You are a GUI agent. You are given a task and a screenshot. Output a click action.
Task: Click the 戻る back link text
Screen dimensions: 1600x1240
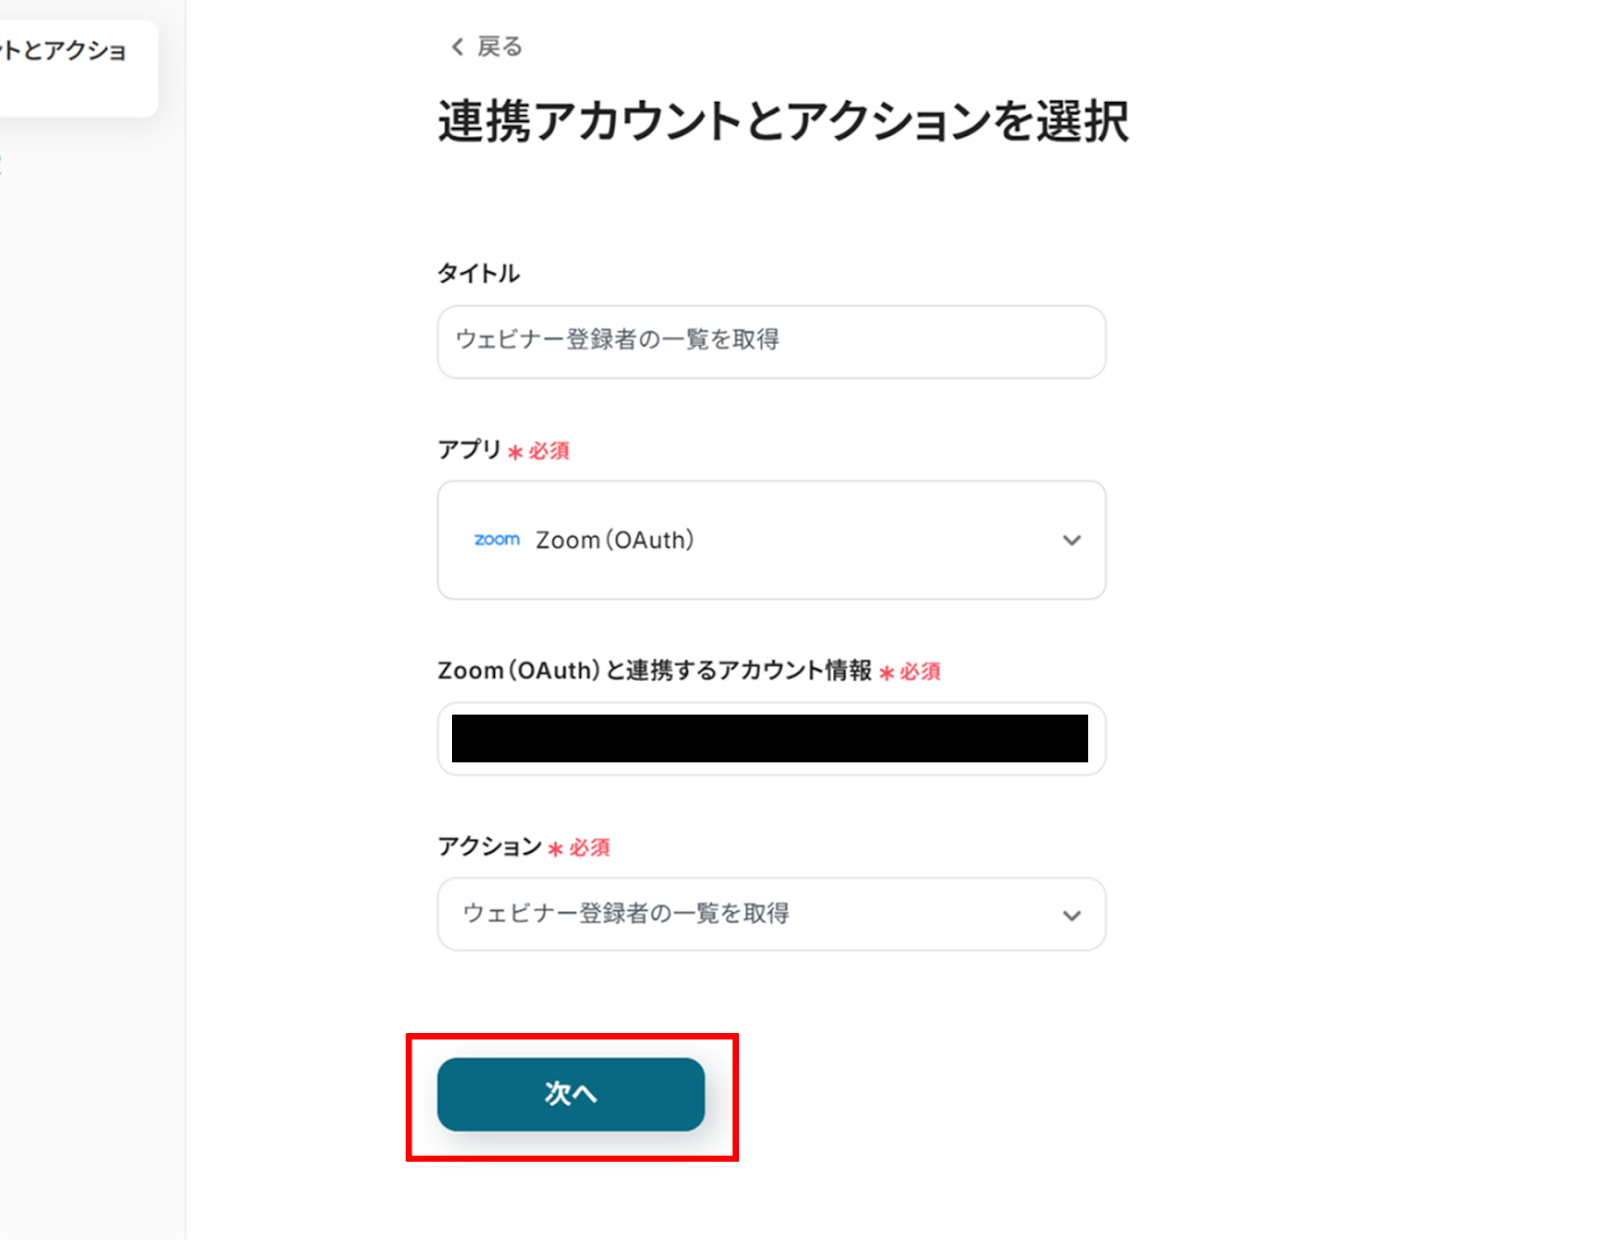coord(499,47)
